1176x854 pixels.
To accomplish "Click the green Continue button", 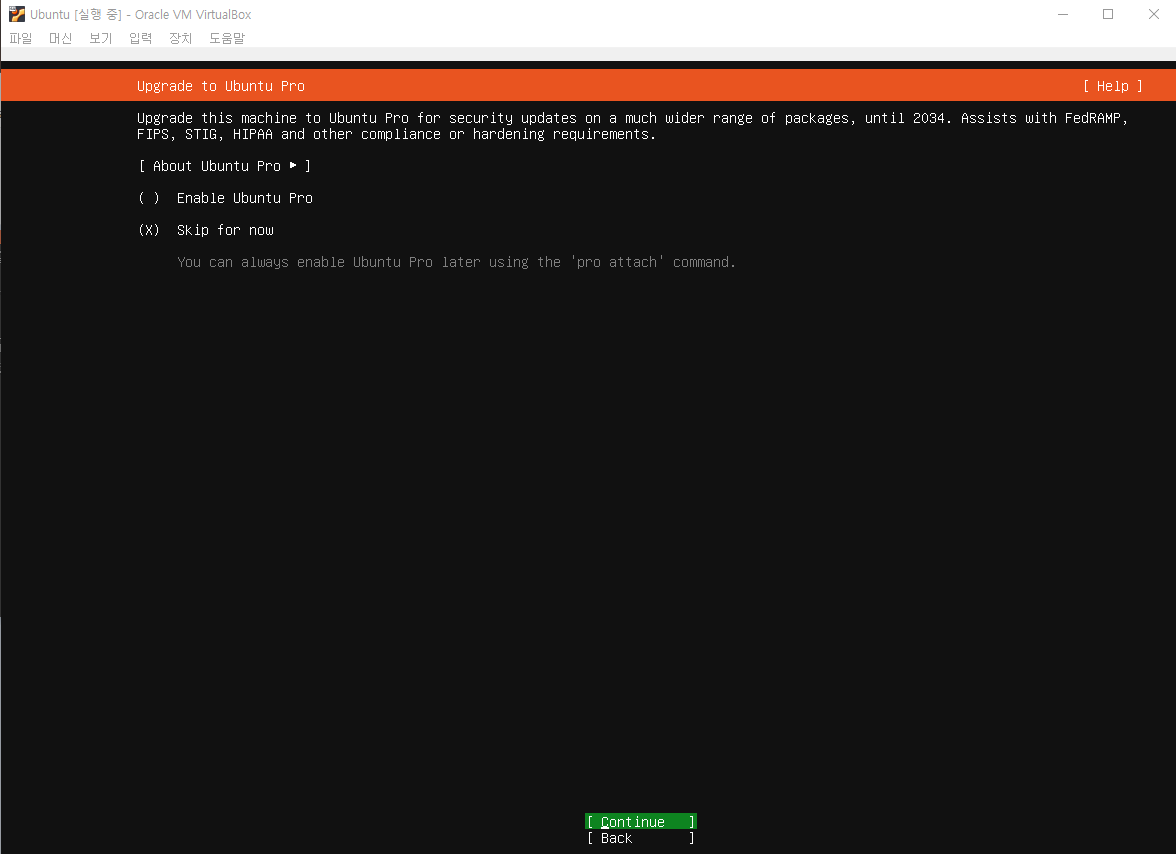I will pyautogui.click(x=640, y=822).
